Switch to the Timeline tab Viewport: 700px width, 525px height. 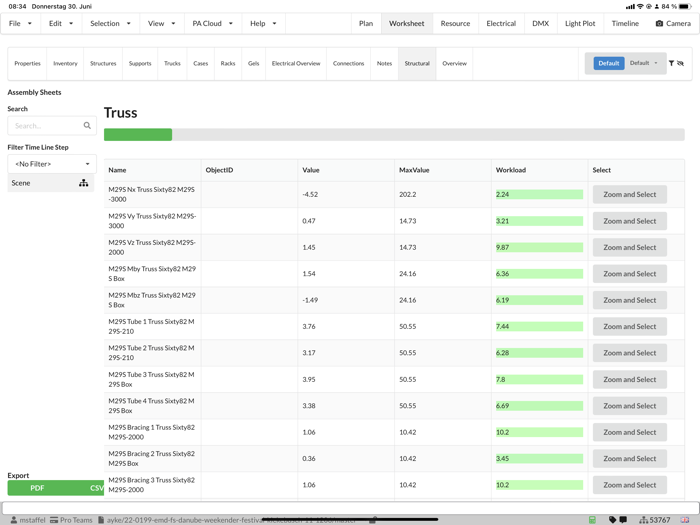point(625,23)
